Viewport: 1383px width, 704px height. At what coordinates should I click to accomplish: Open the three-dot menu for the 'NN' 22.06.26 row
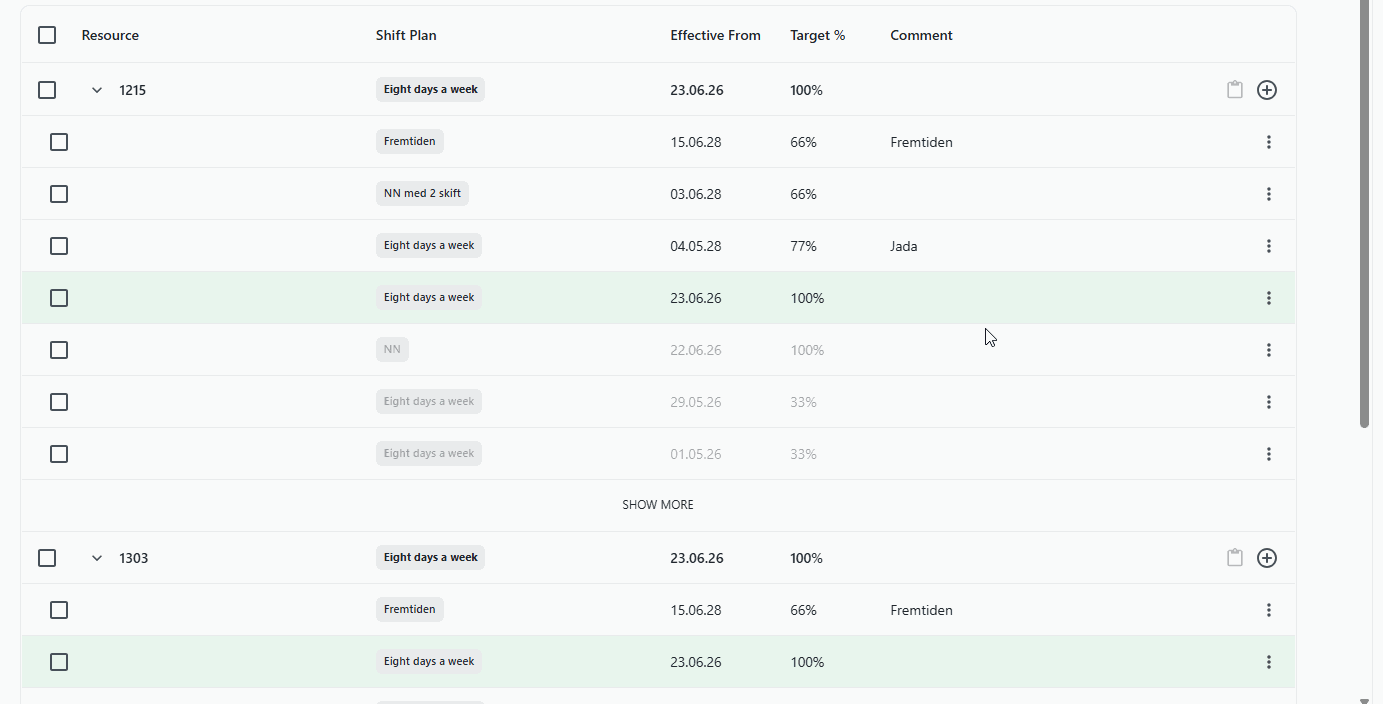(1269, 350)
